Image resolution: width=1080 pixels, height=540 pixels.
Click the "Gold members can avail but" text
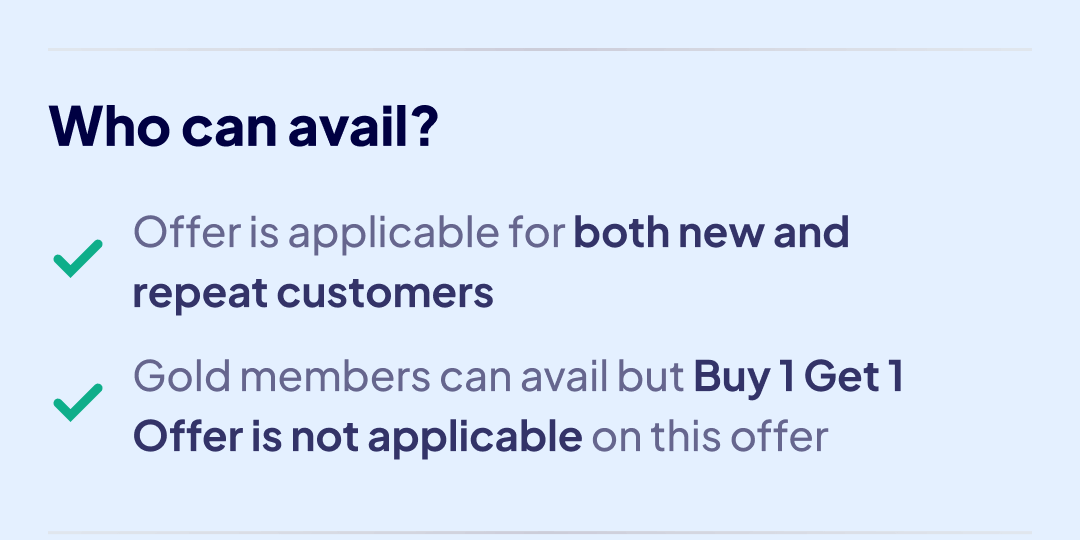point(409,377)
